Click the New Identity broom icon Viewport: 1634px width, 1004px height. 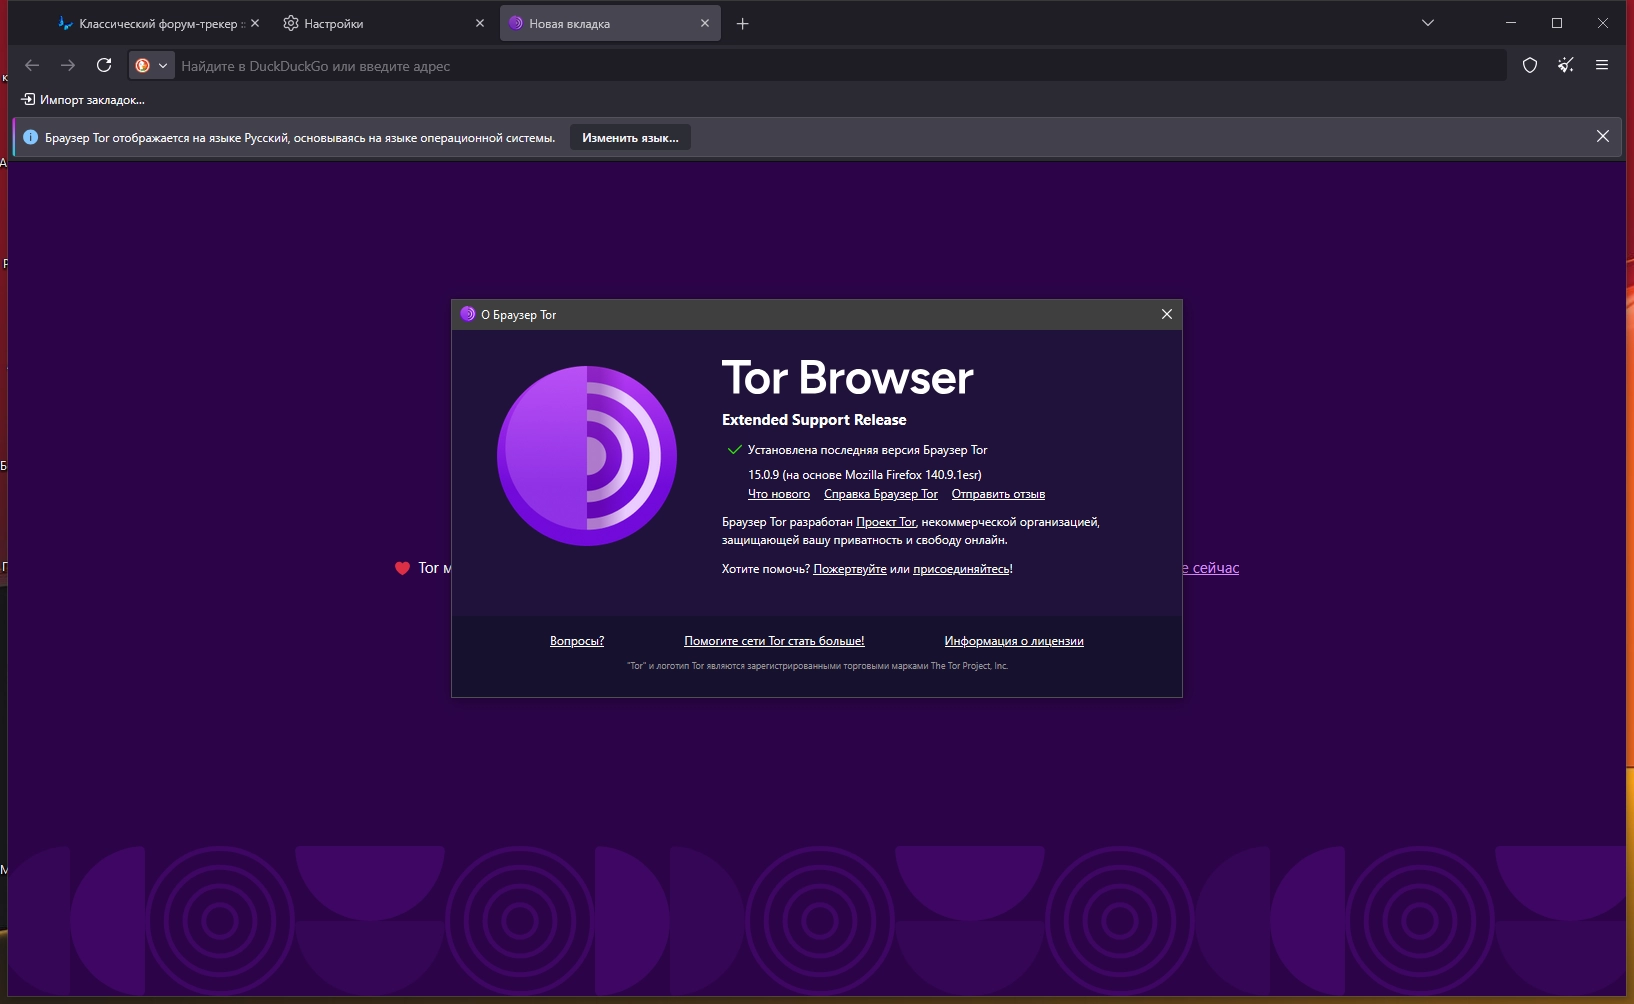1566,65
